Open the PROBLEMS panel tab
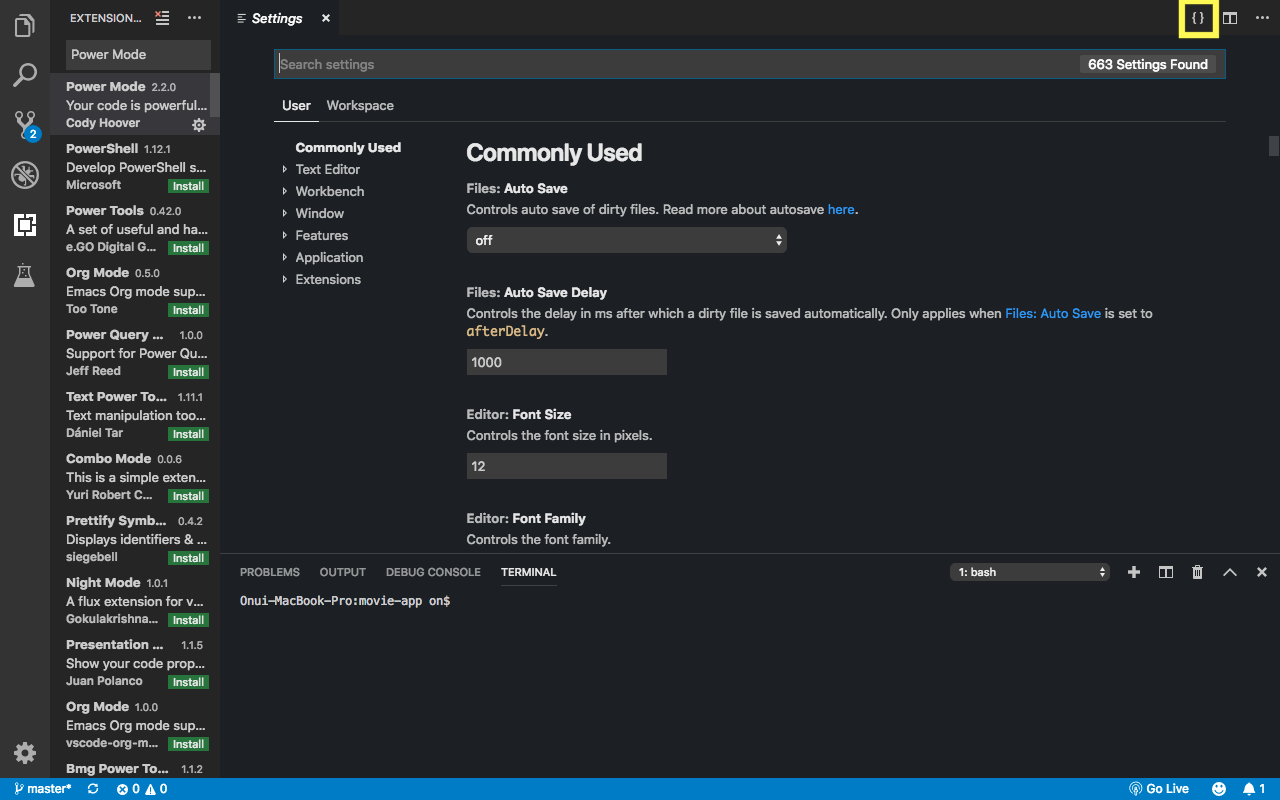This screenshot has width=1280, height=800. coord(270,572)
